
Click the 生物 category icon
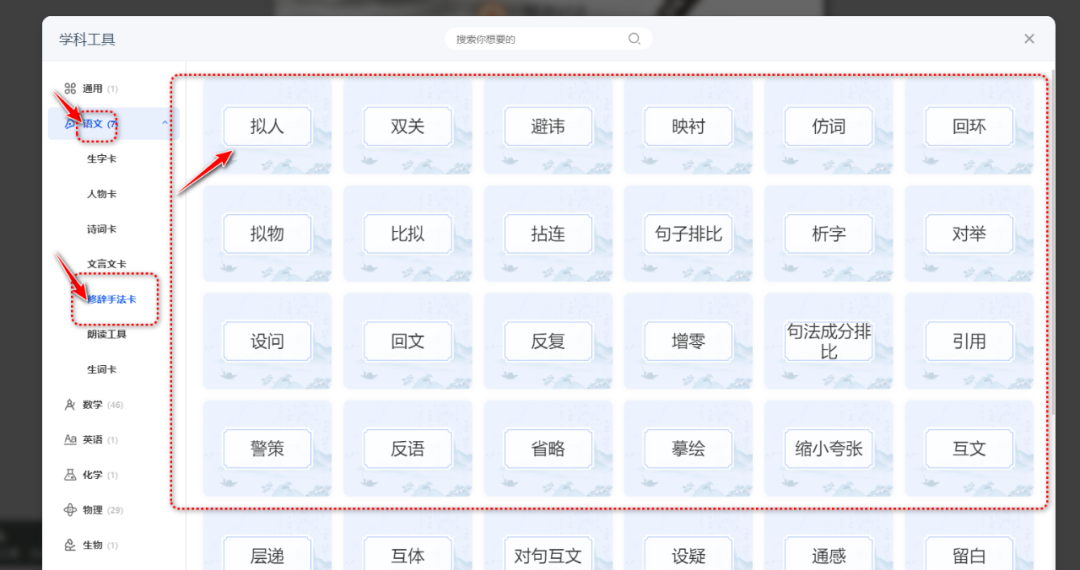[70, 545]
